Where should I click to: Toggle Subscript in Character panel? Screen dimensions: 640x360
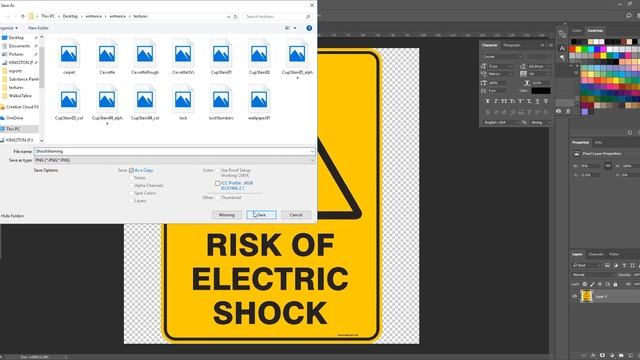pyautogui.click(x=529, y=101)
